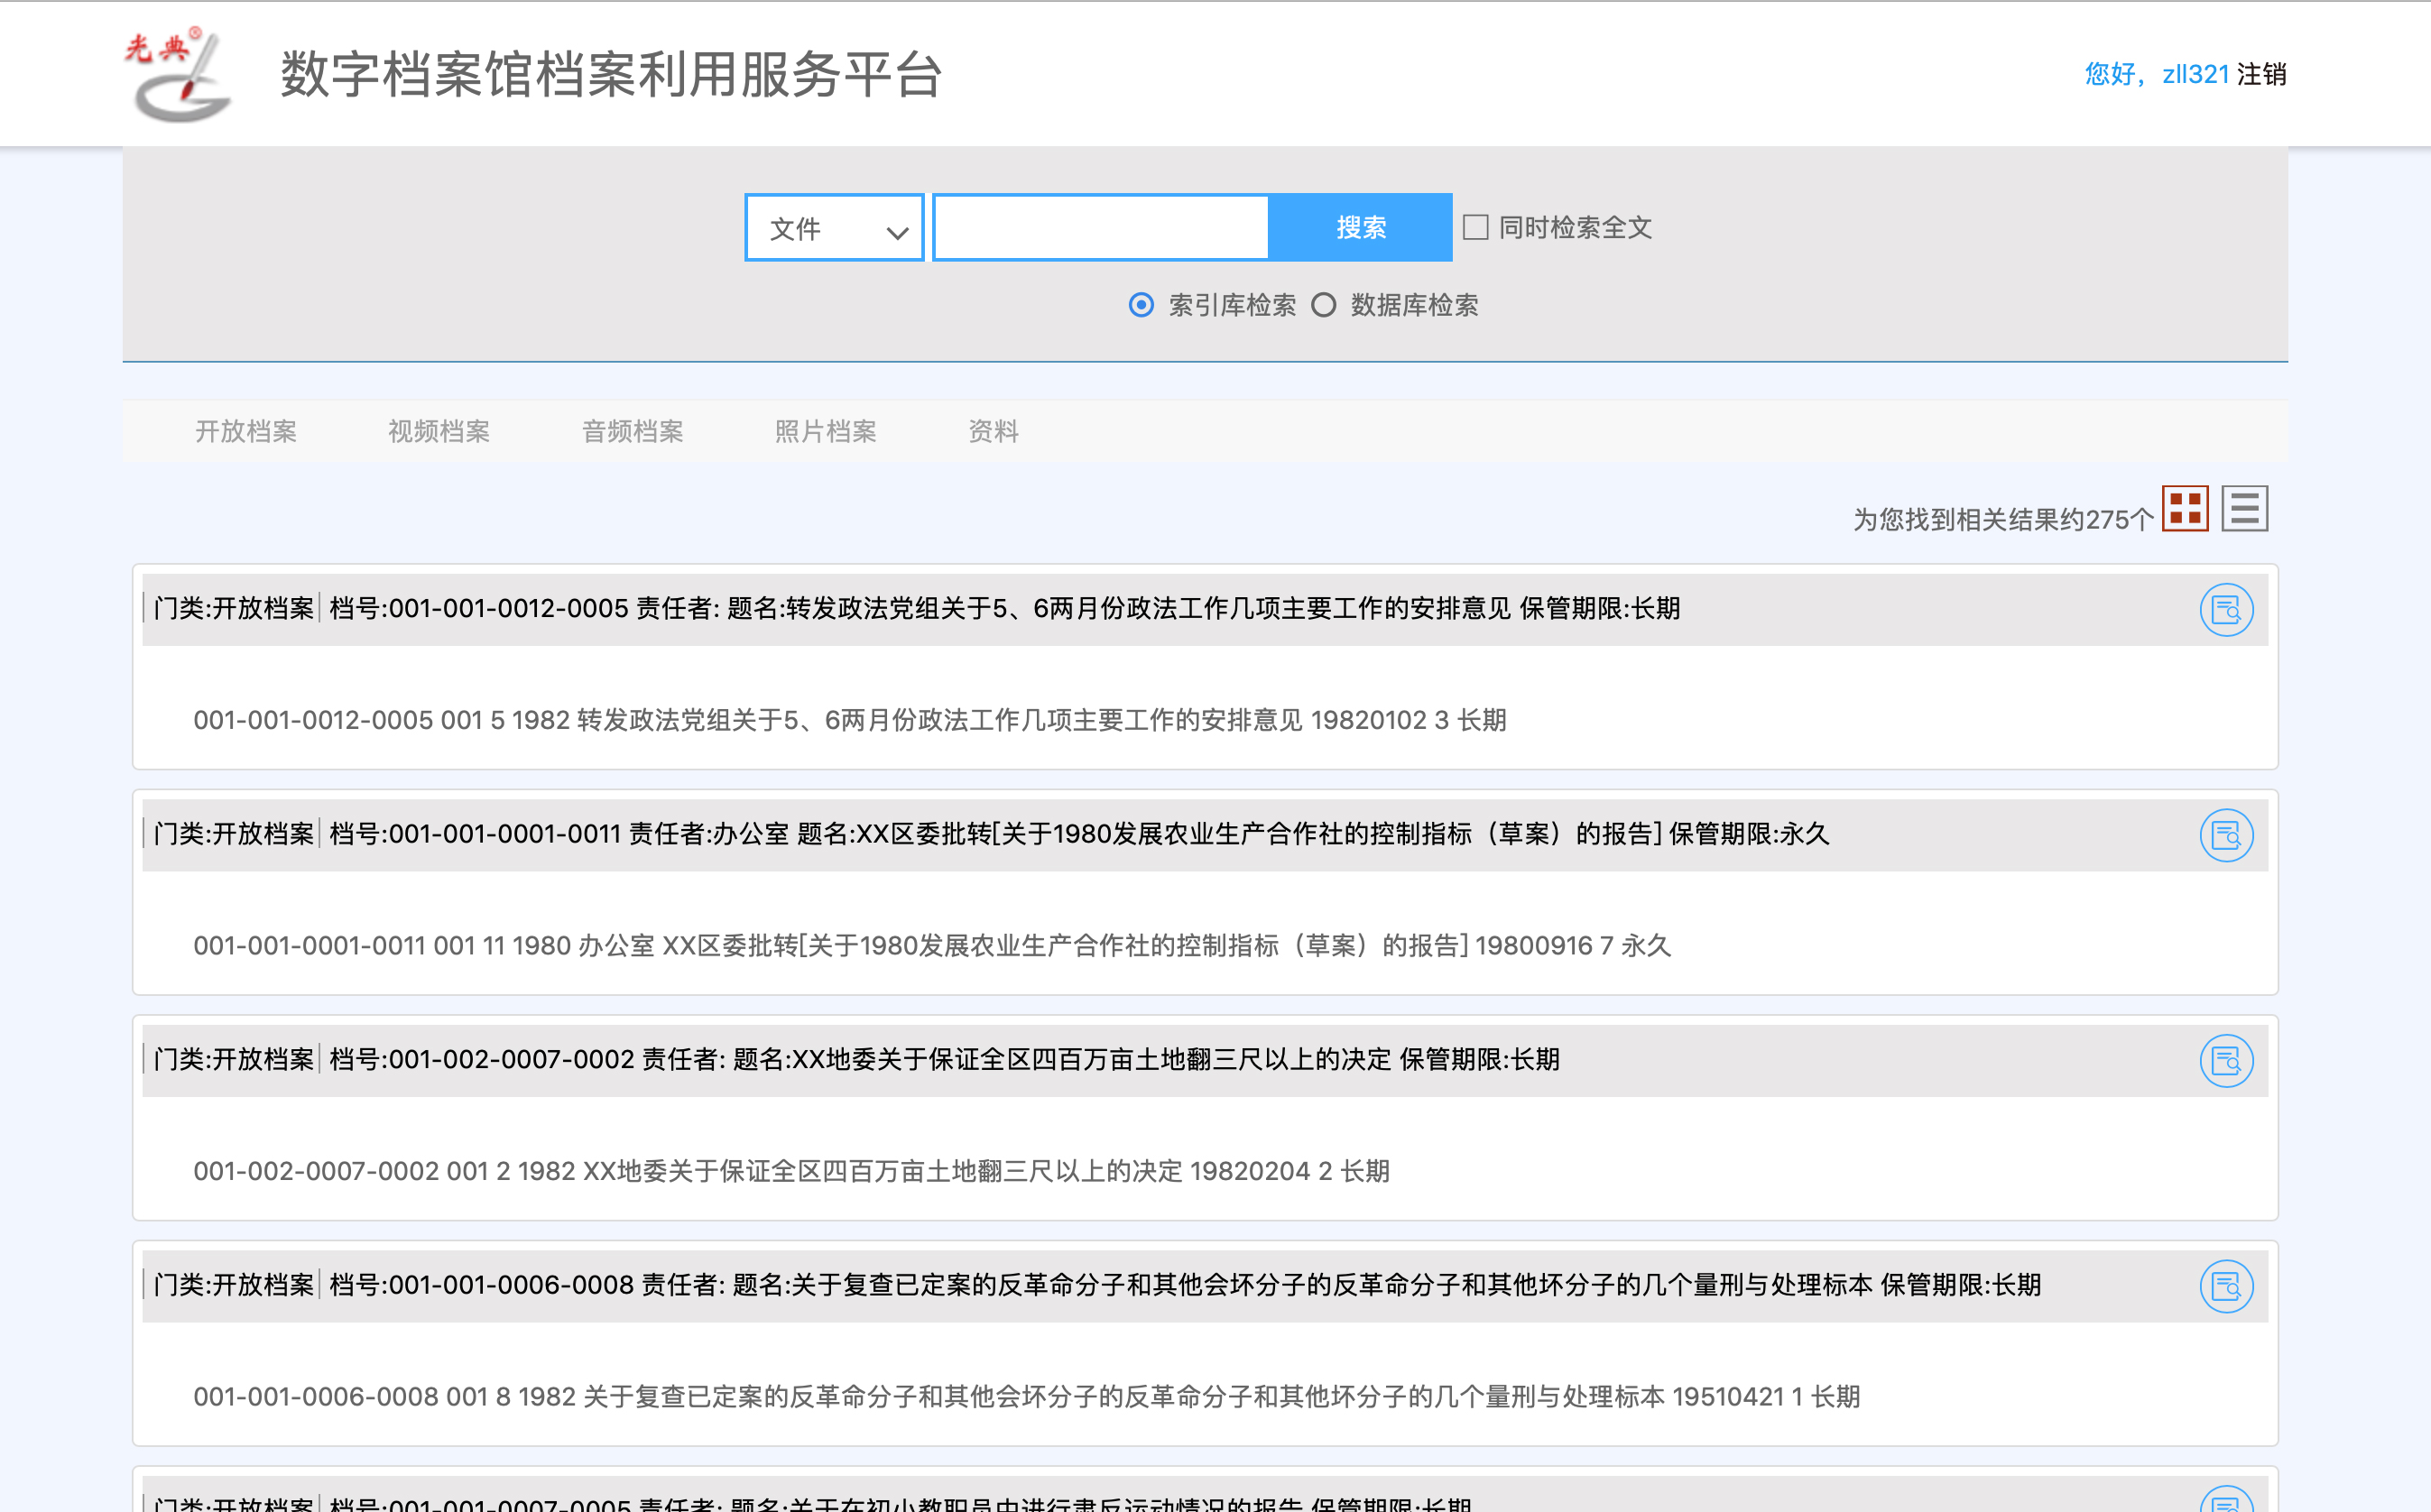
Task: Switch to grid view icon
Action: 2185,509
